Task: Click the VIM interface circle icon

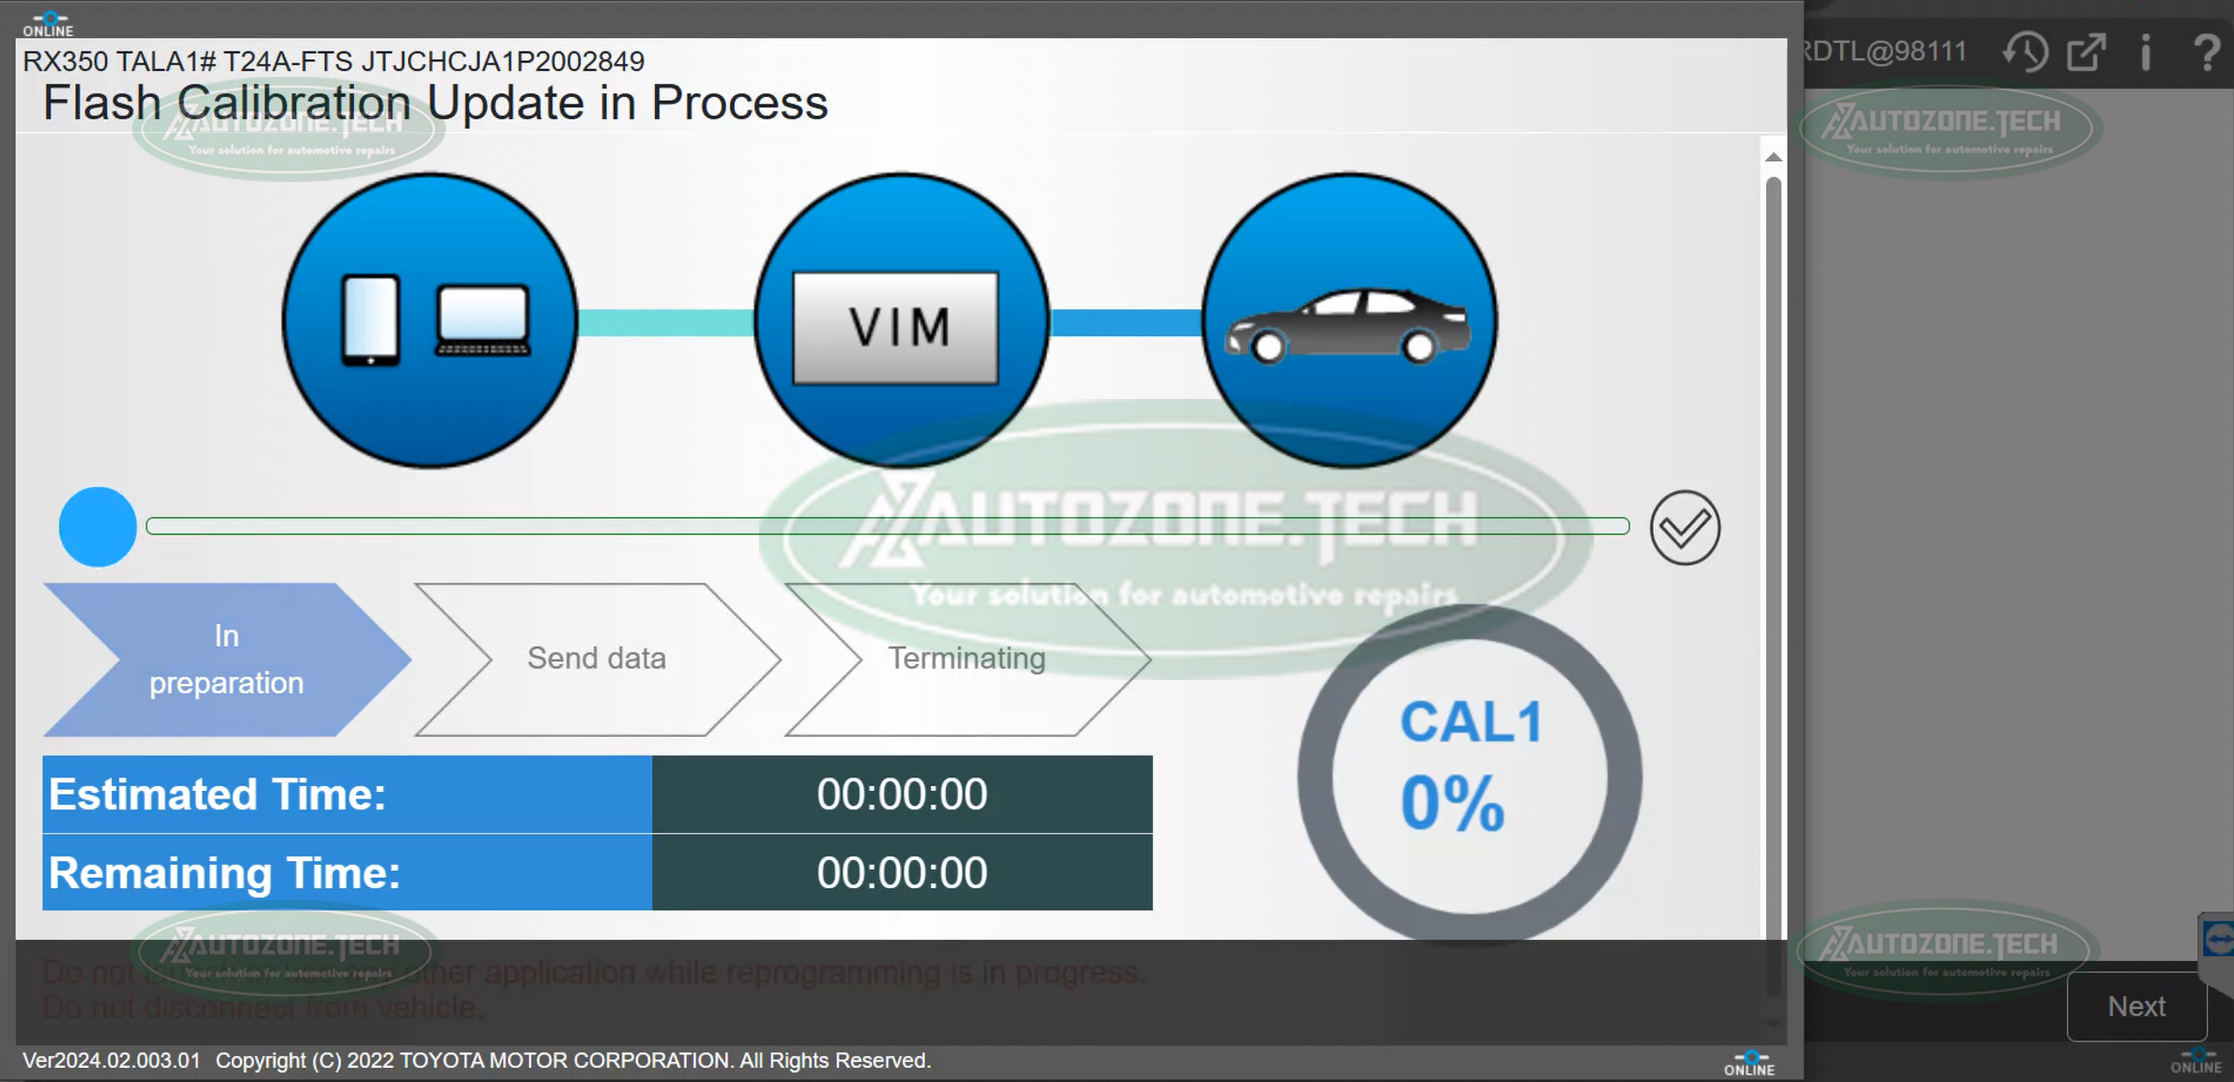Action: pyautogui.click(x=901, y=321)
